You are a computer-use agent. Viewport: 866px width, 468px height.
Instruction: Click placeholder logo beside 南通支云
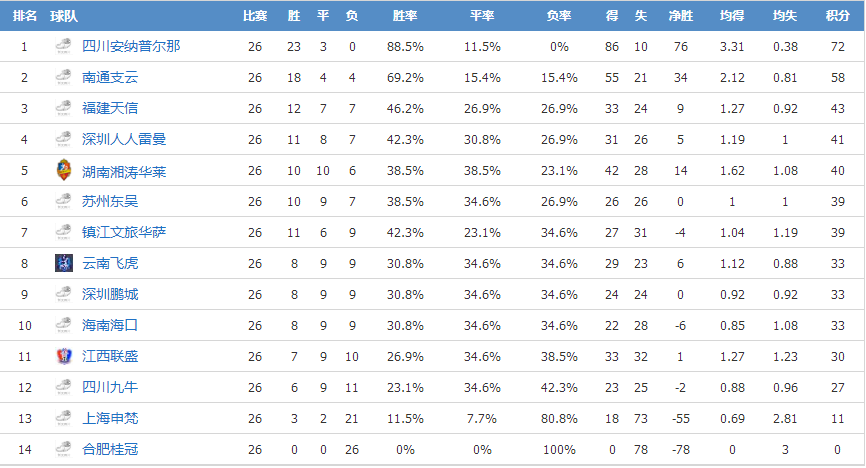[x=64, y=77]
